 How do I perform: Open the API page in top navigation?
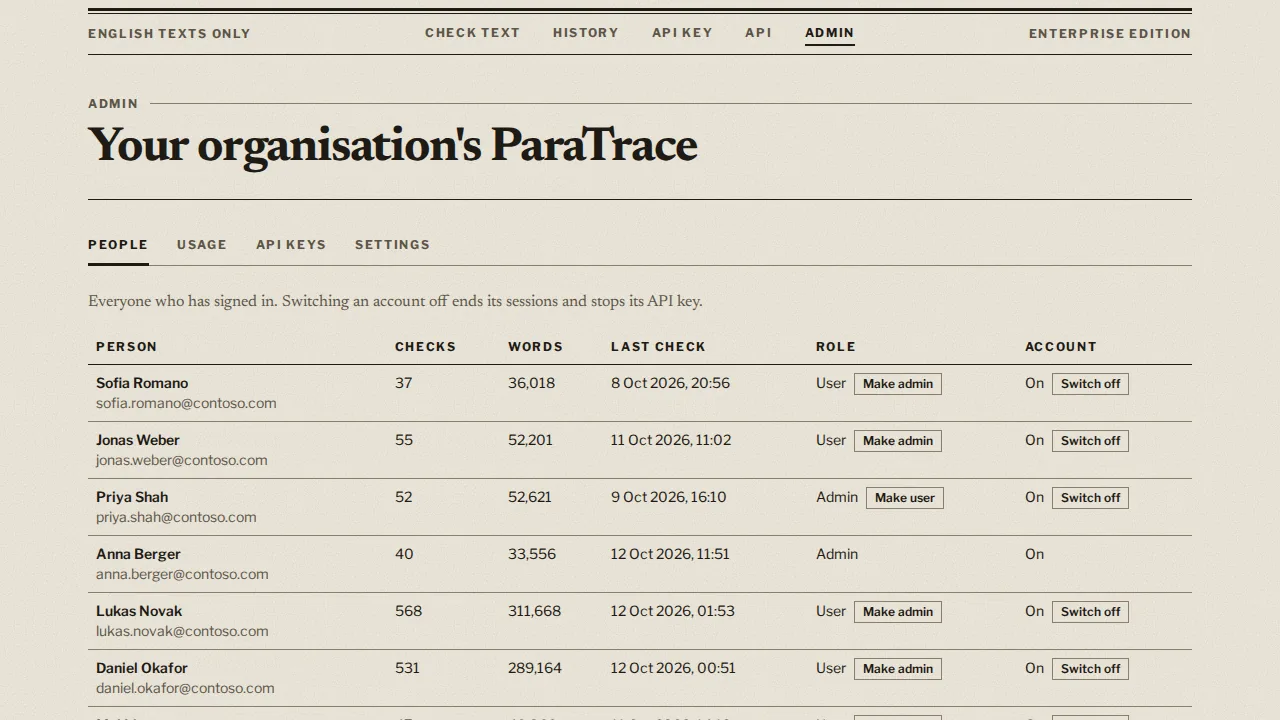759,33
